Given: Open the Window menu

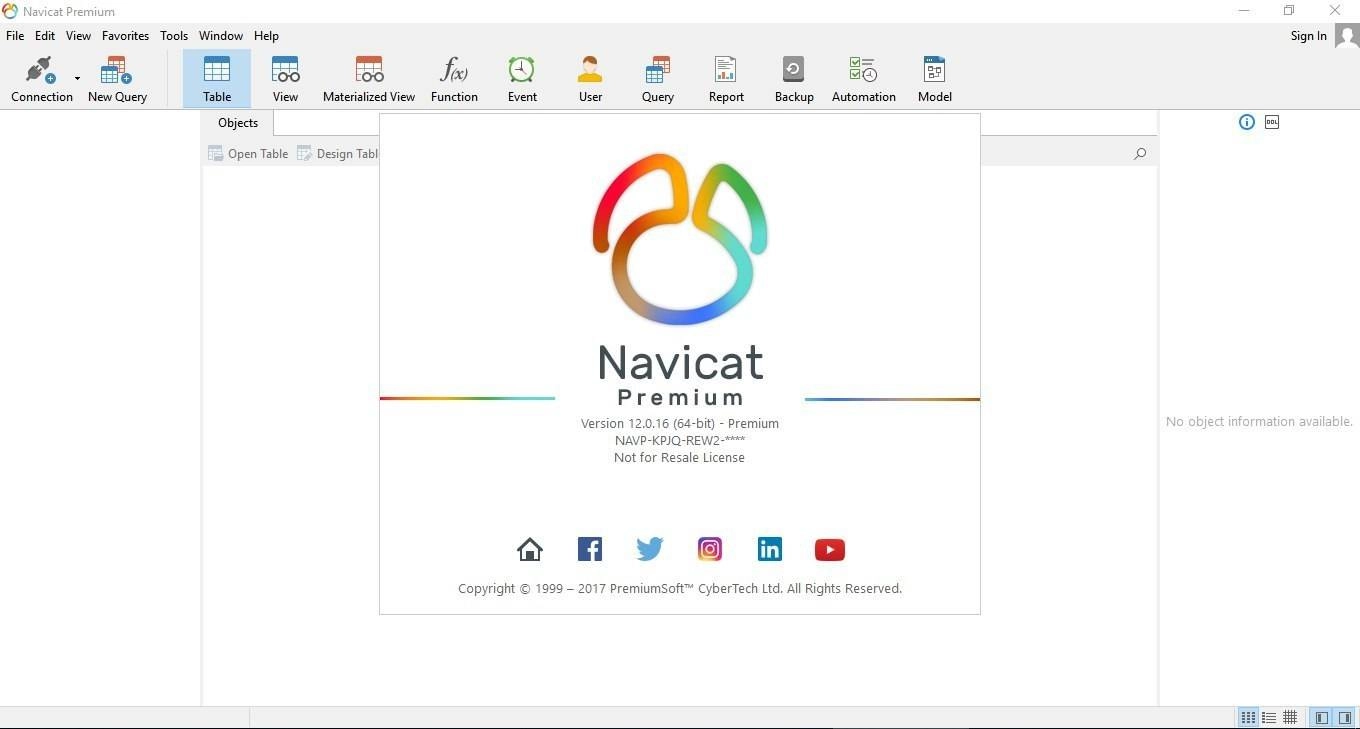Looking at the screenshot, I should coord(221,36).
